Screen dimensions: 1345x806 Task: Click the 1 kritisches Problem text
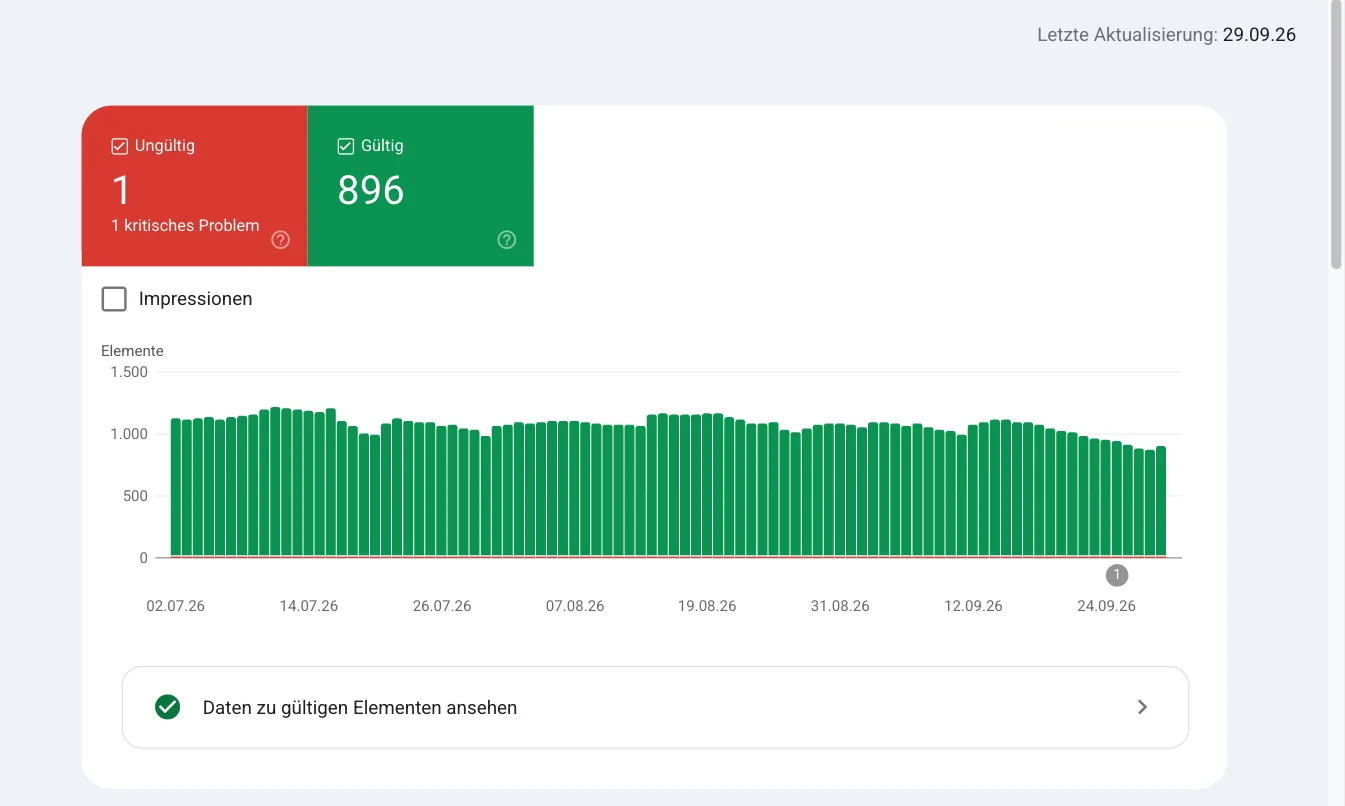coord(185,226)
